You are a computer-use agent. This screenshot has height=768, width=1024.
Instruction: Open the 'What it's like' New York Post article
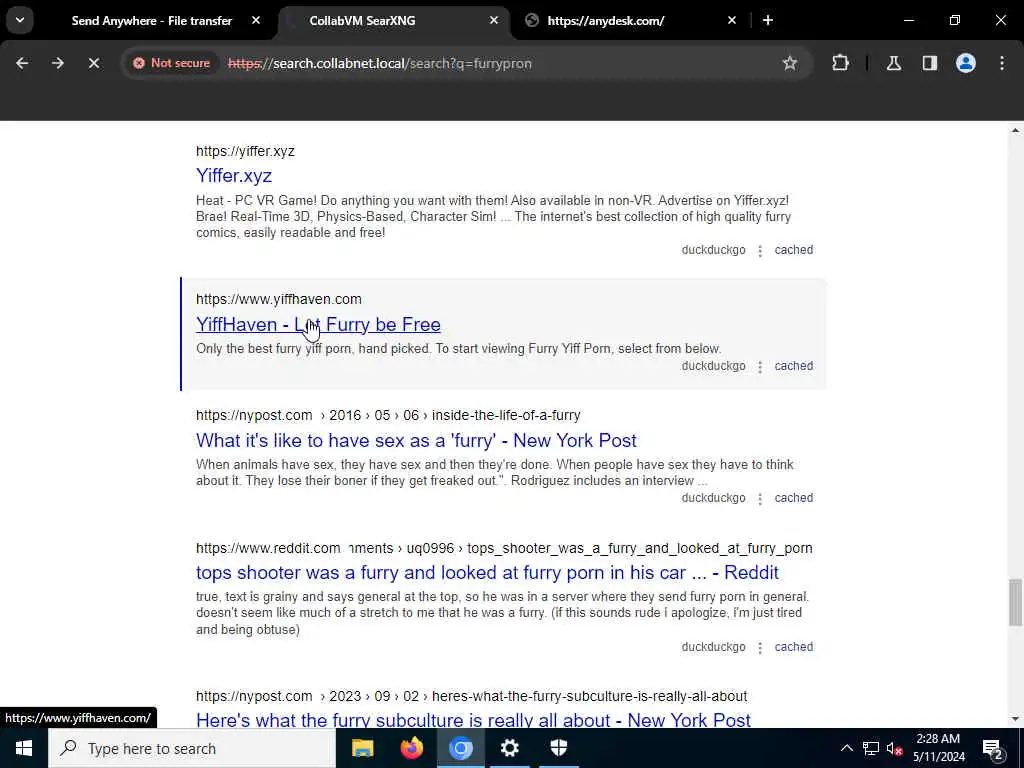click(x=416, y=441)
